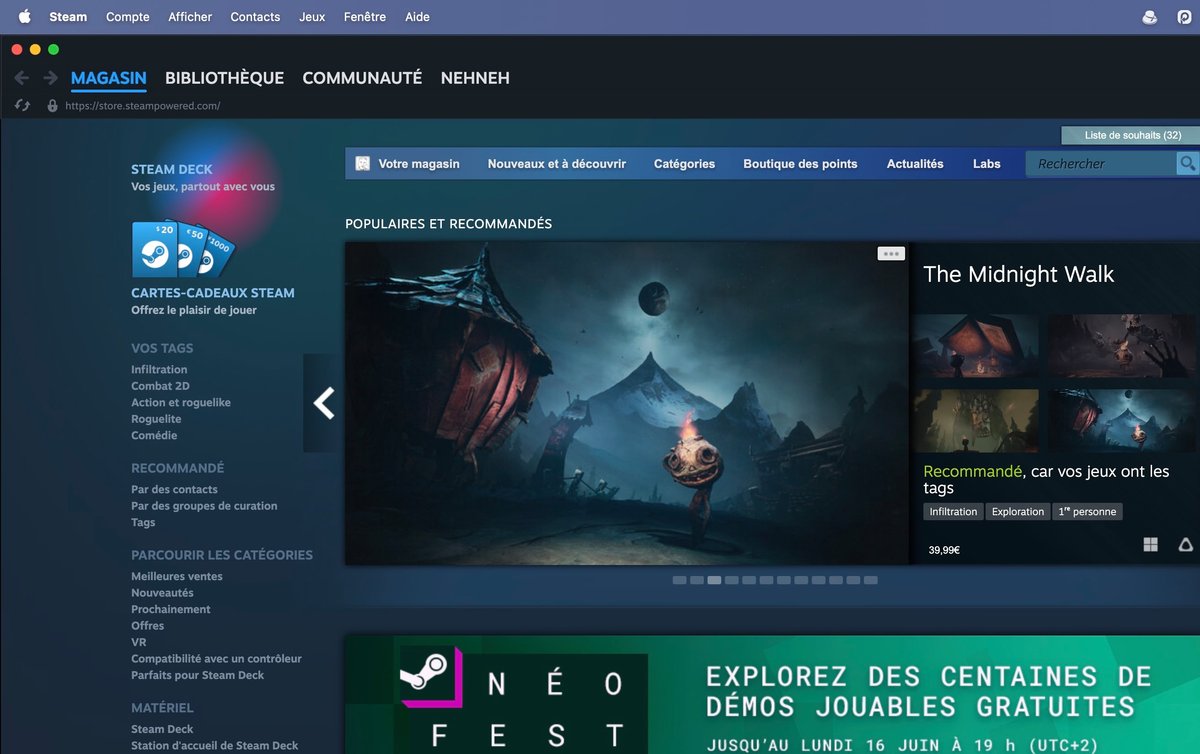This screenshot has width=1200, height=754.
Task: Click the store URL address bar
Action: click(143, 106)
